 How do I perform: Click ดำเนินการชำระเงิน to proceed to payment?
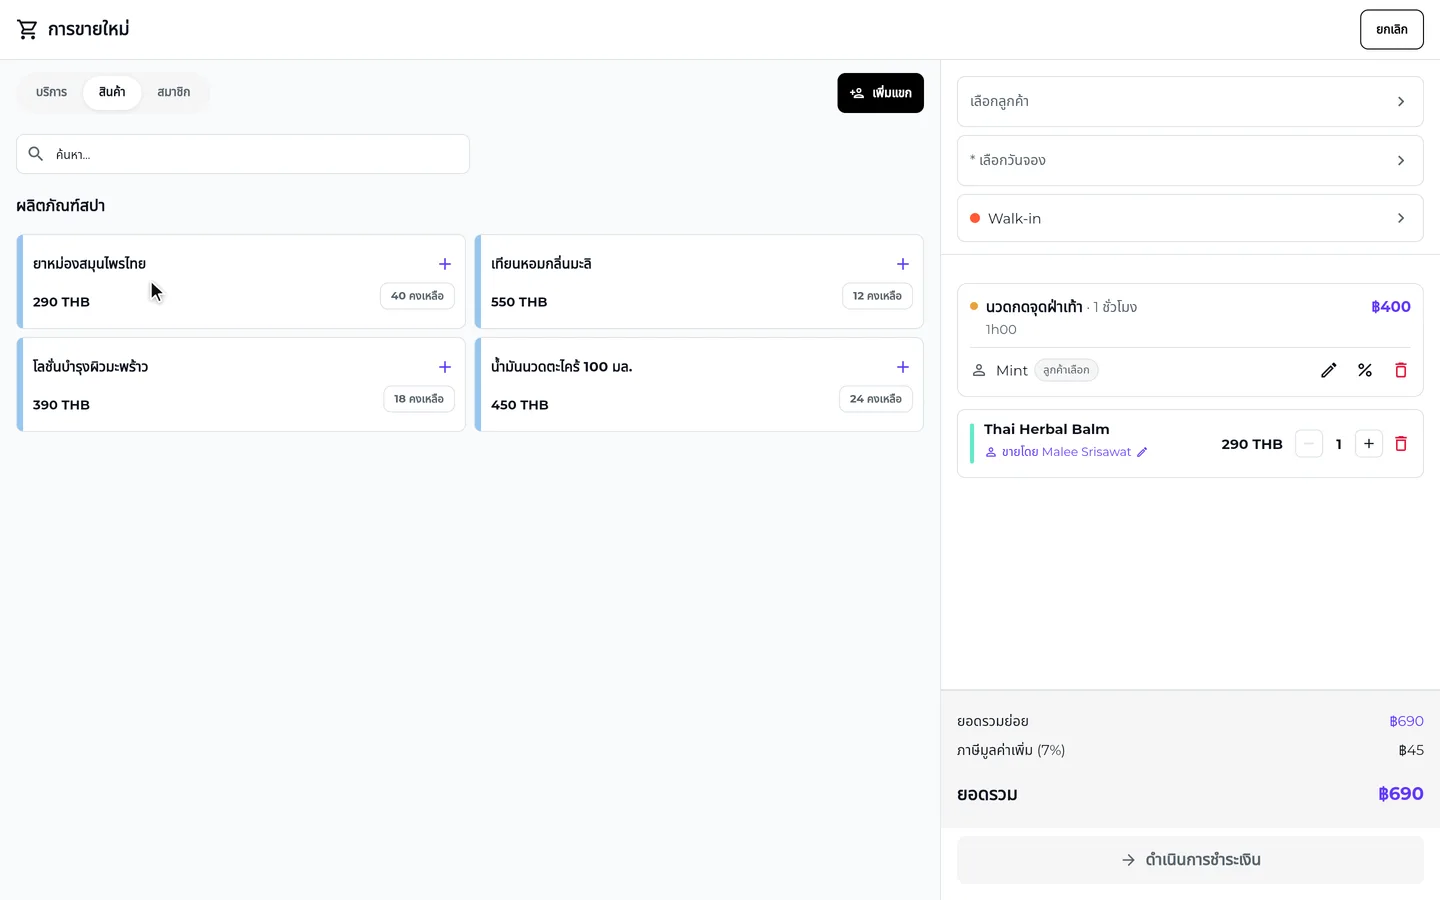(1190, 860)
